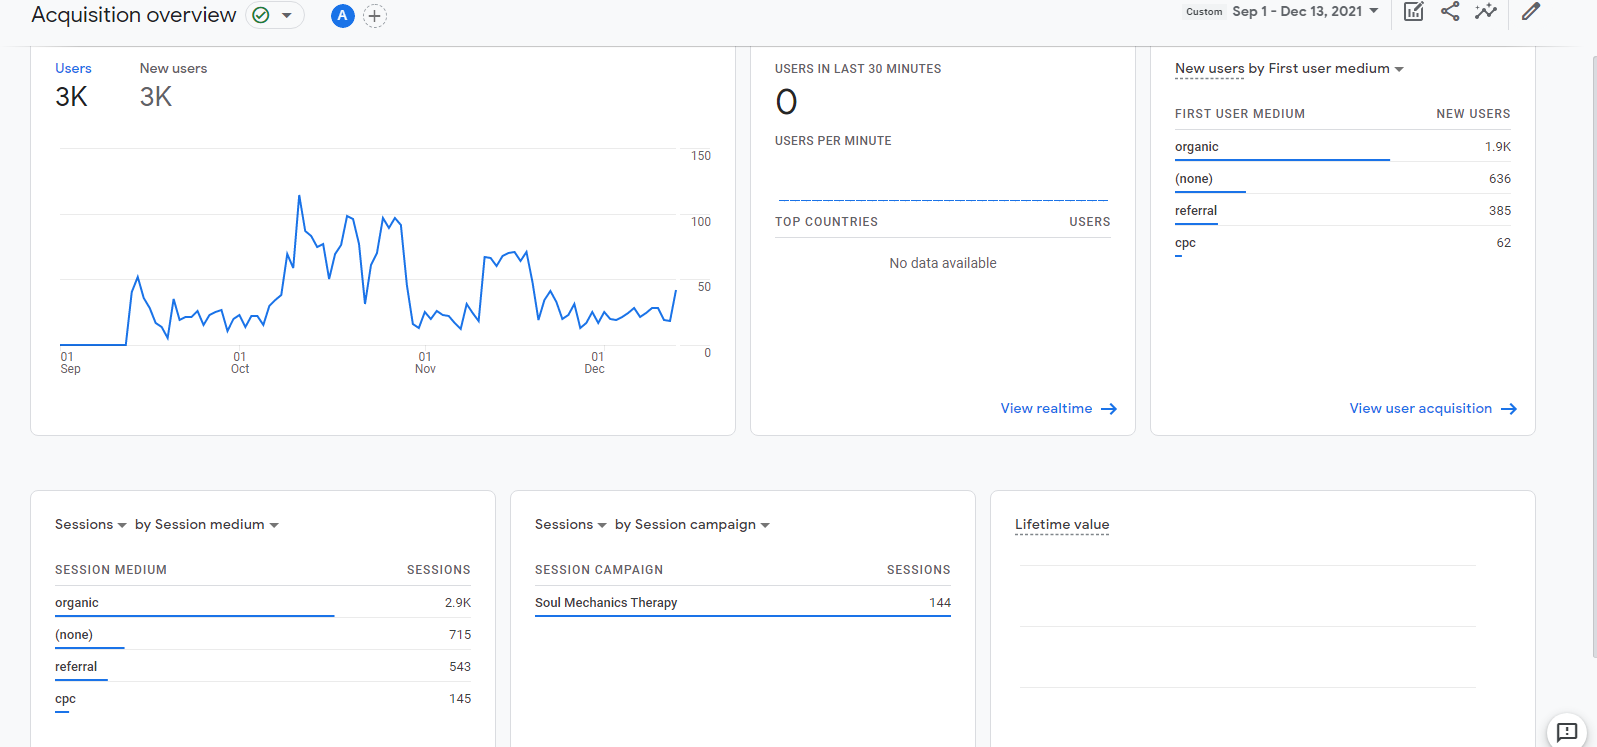Click the FIRST USER MEDIUM column header
This screenshot has width=1597, height=747.
[1239, 114]
